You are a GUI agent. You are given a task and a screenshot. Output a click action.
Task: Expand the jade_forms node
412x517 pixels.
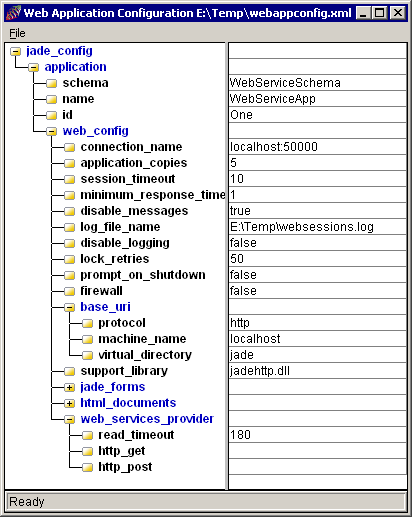[69, 387]
